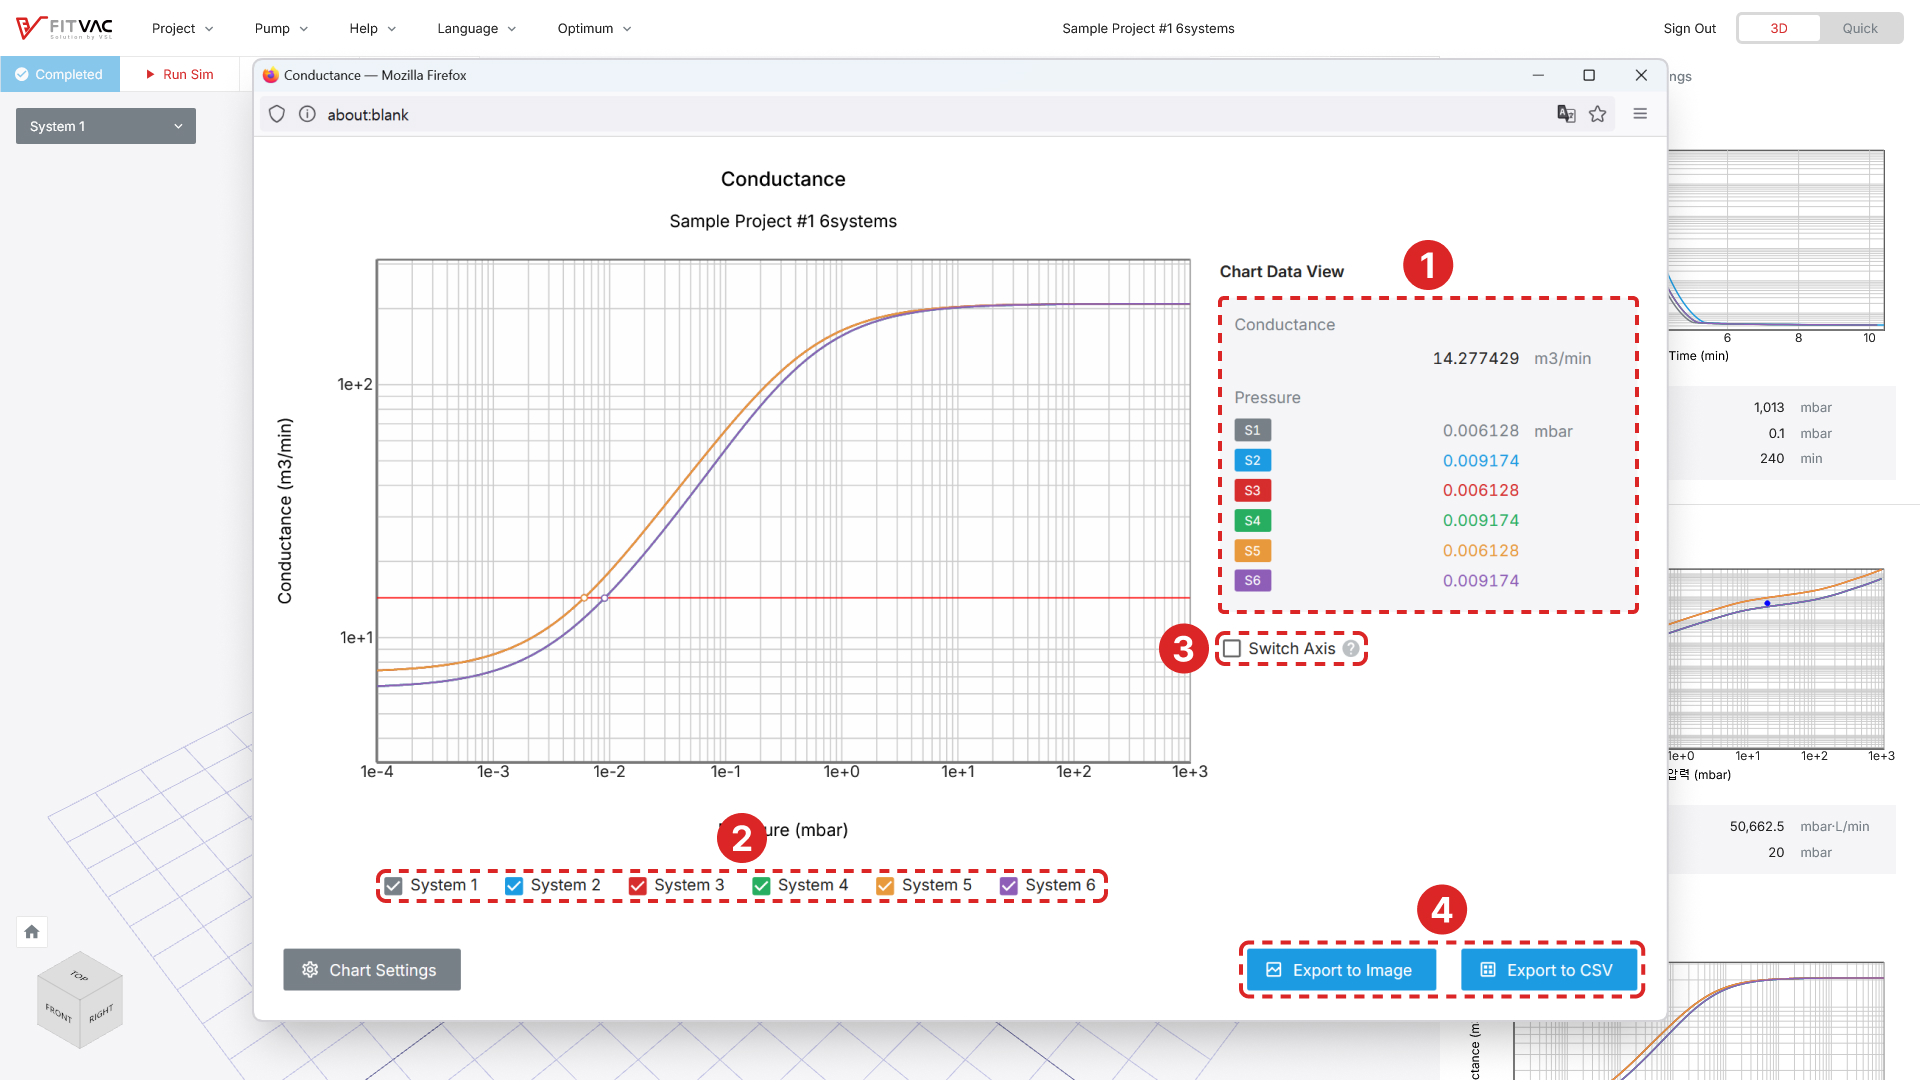Close the Conductance Firefox window
The height and width of the screenshot is (1085, 1920).
[1641, 75]
